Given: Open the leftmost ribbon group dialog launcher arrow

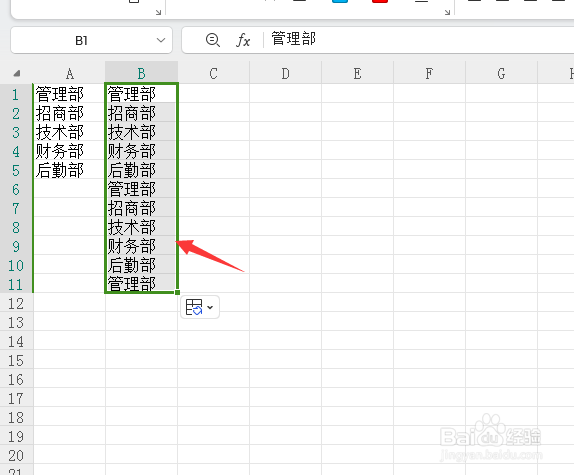Looking at the screenshot, I should point(158,12).
